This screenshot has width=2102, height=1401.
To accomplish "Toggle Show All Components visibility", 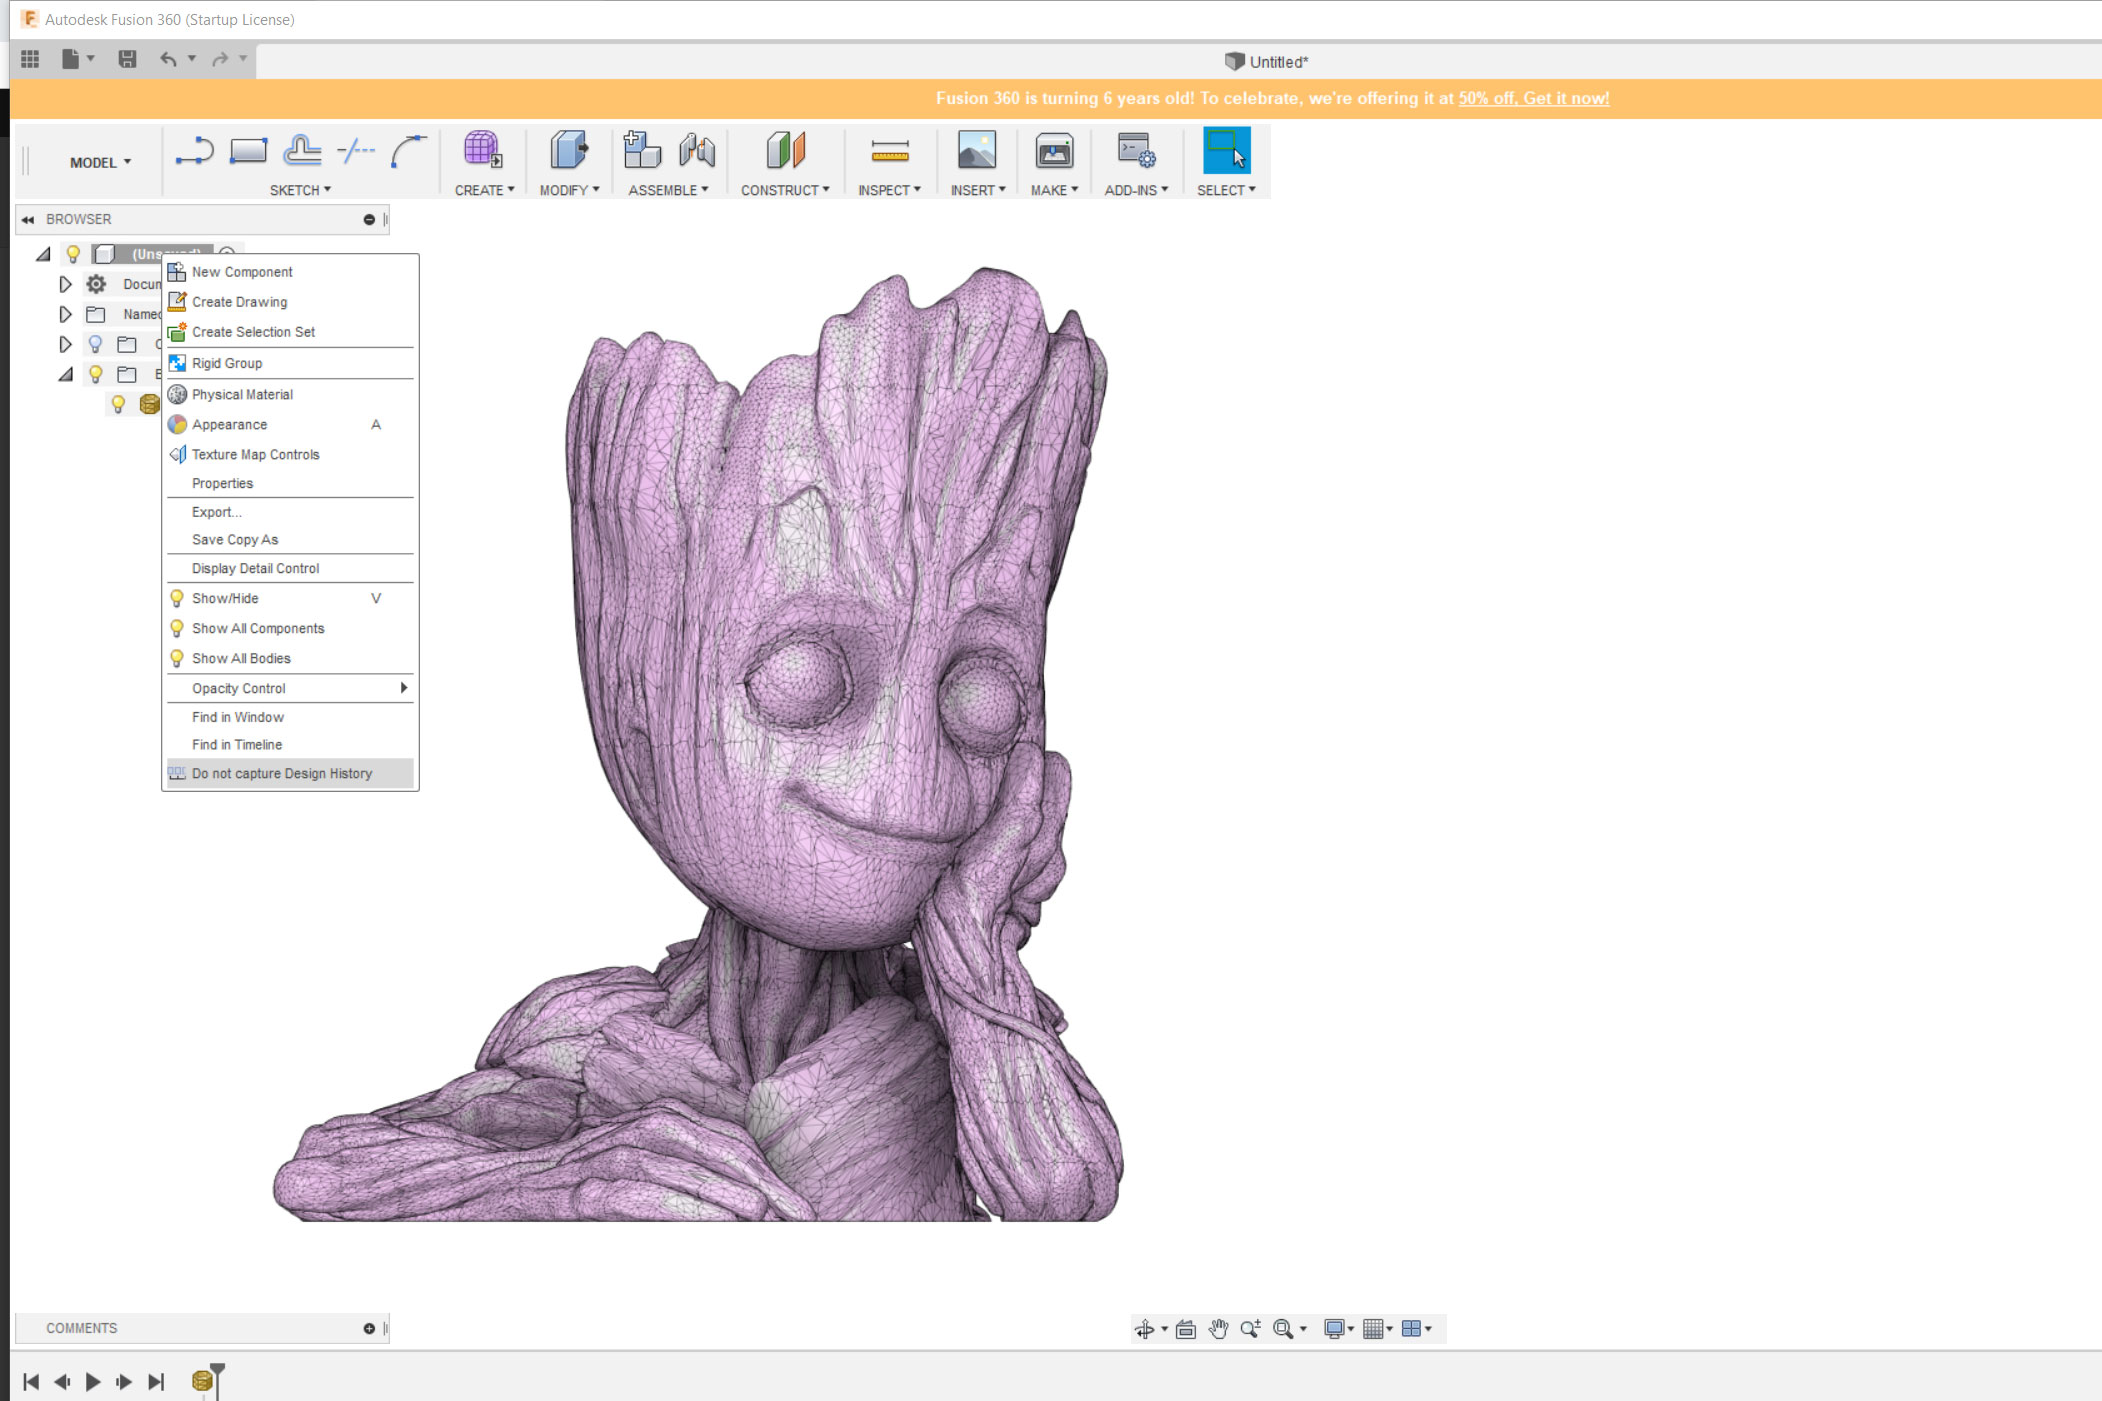I will pyautogui.click(x=258, y=629).
